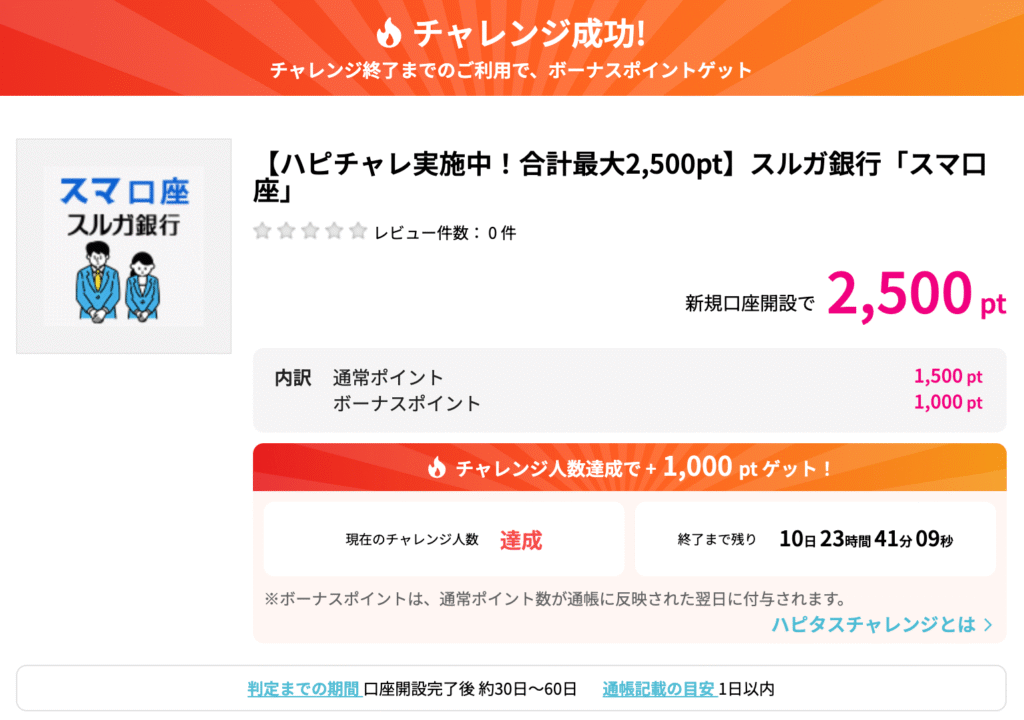
Task: Click the 終了まで残り countdown timer box
Action: (815, 539)
